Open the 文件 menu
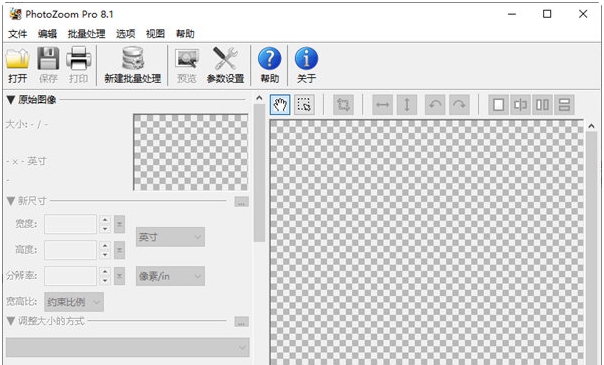604x365 pixels. 18,34
